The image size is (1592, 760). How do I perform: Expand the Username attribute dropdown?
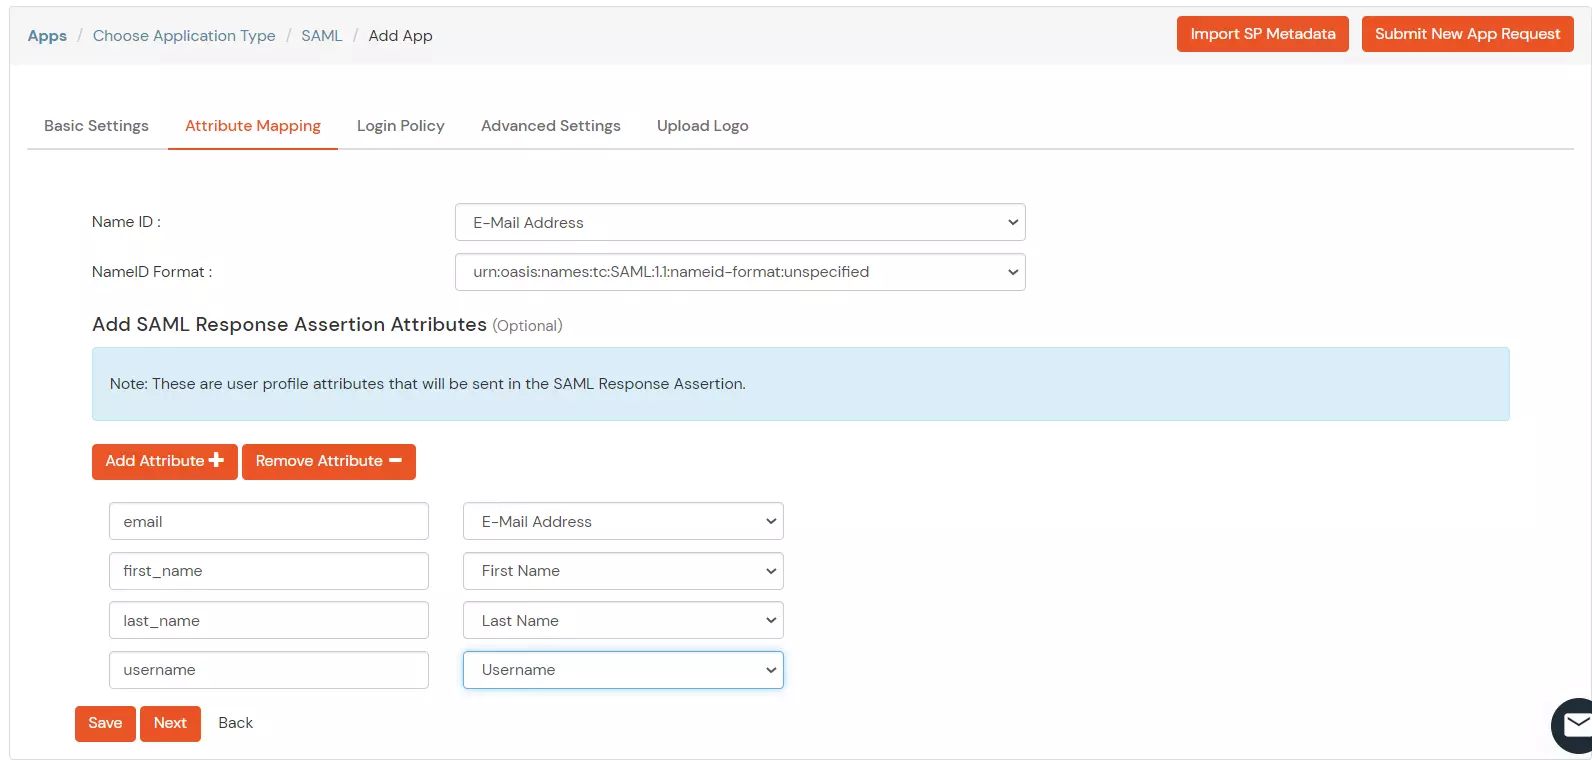(x=623, y=670)
